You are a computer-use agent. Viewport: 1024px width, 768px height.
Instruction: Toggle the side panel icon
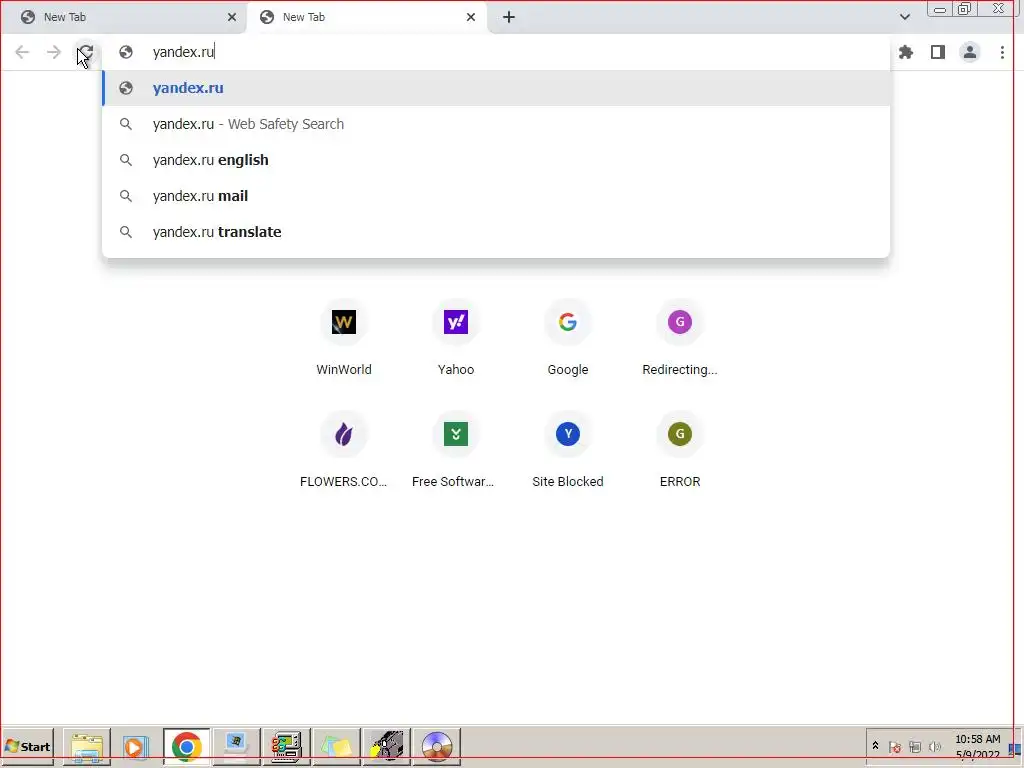click(938, 52)
